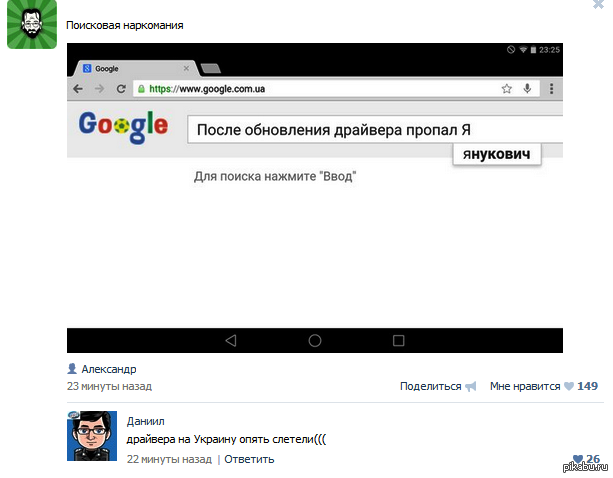Click the person icon next to Александр
Image resolution: width=613 pixels, height=478 pixels.
coord(72,369)
